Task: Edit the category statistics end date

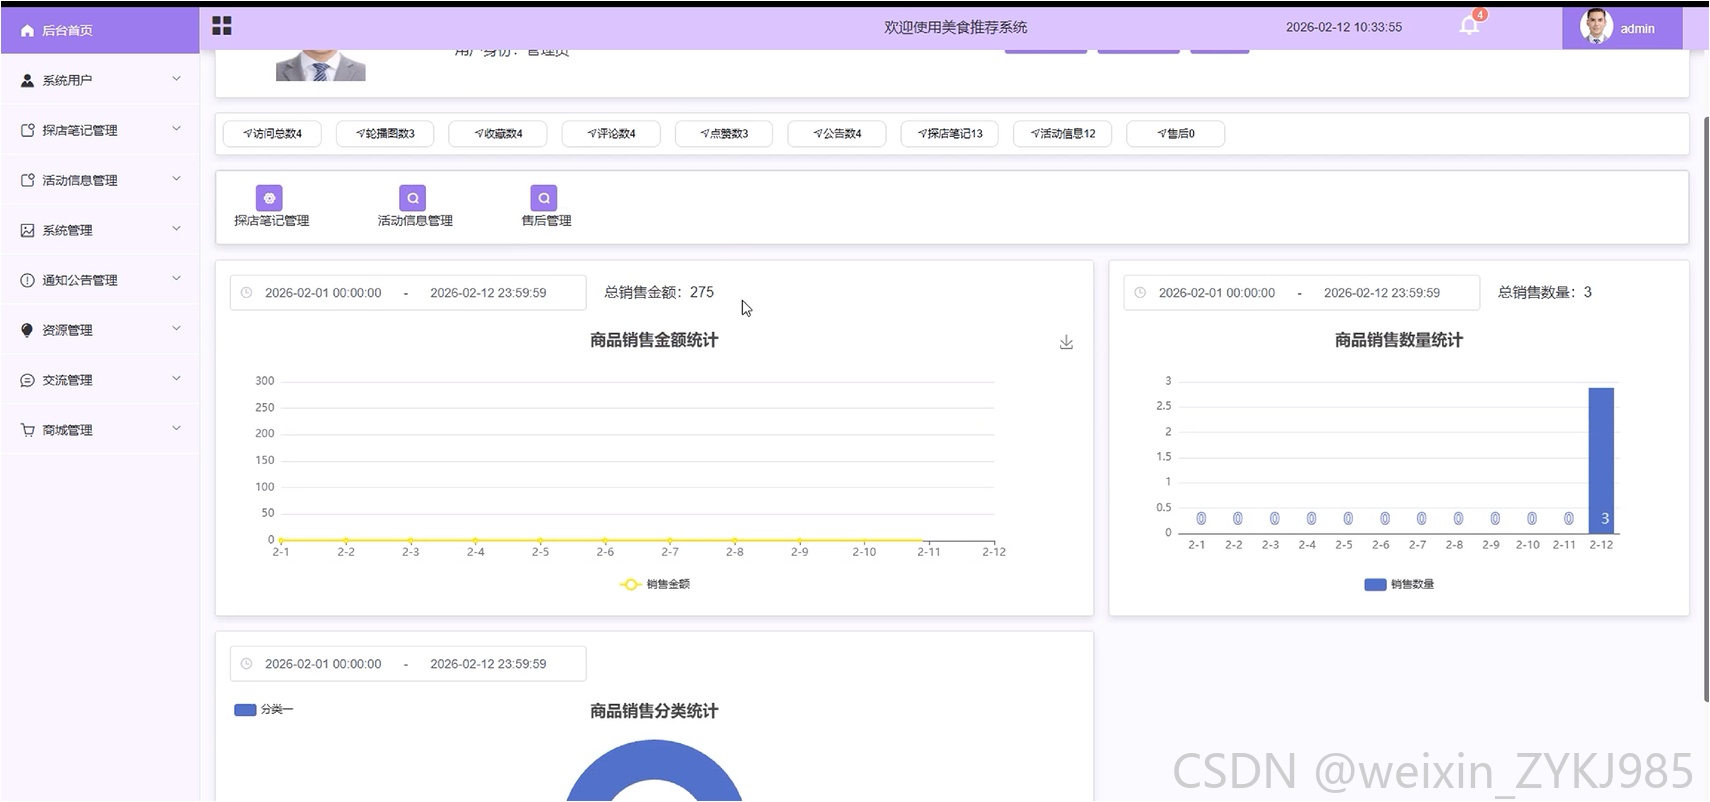Action: coord(488,664)
